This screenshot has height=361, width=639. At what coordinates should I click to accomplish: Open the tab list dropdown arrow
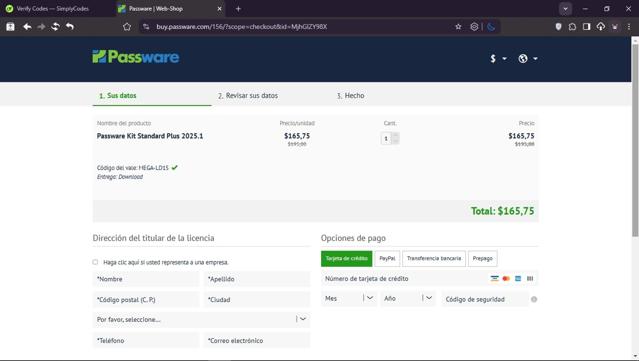coord(565,9)
